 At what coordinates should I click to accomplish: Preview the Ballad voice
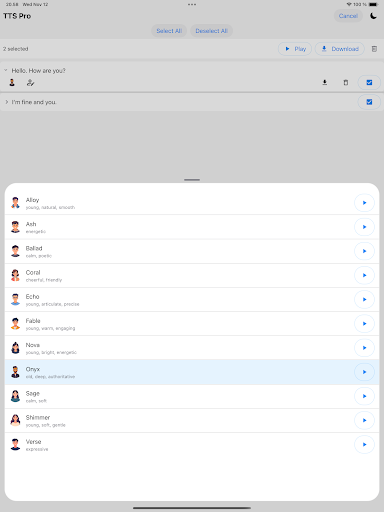(364, 251)
